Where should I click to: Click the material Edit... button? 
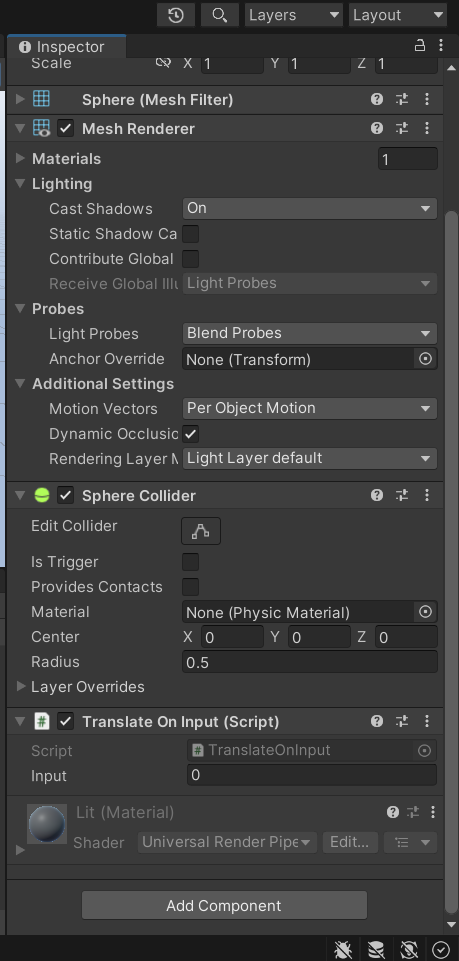pos(350,842)
